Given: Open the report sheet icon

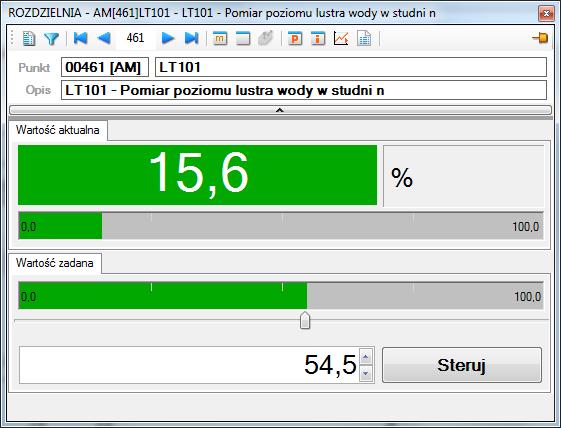Looking at the screenshot, I should coord(364,38).
